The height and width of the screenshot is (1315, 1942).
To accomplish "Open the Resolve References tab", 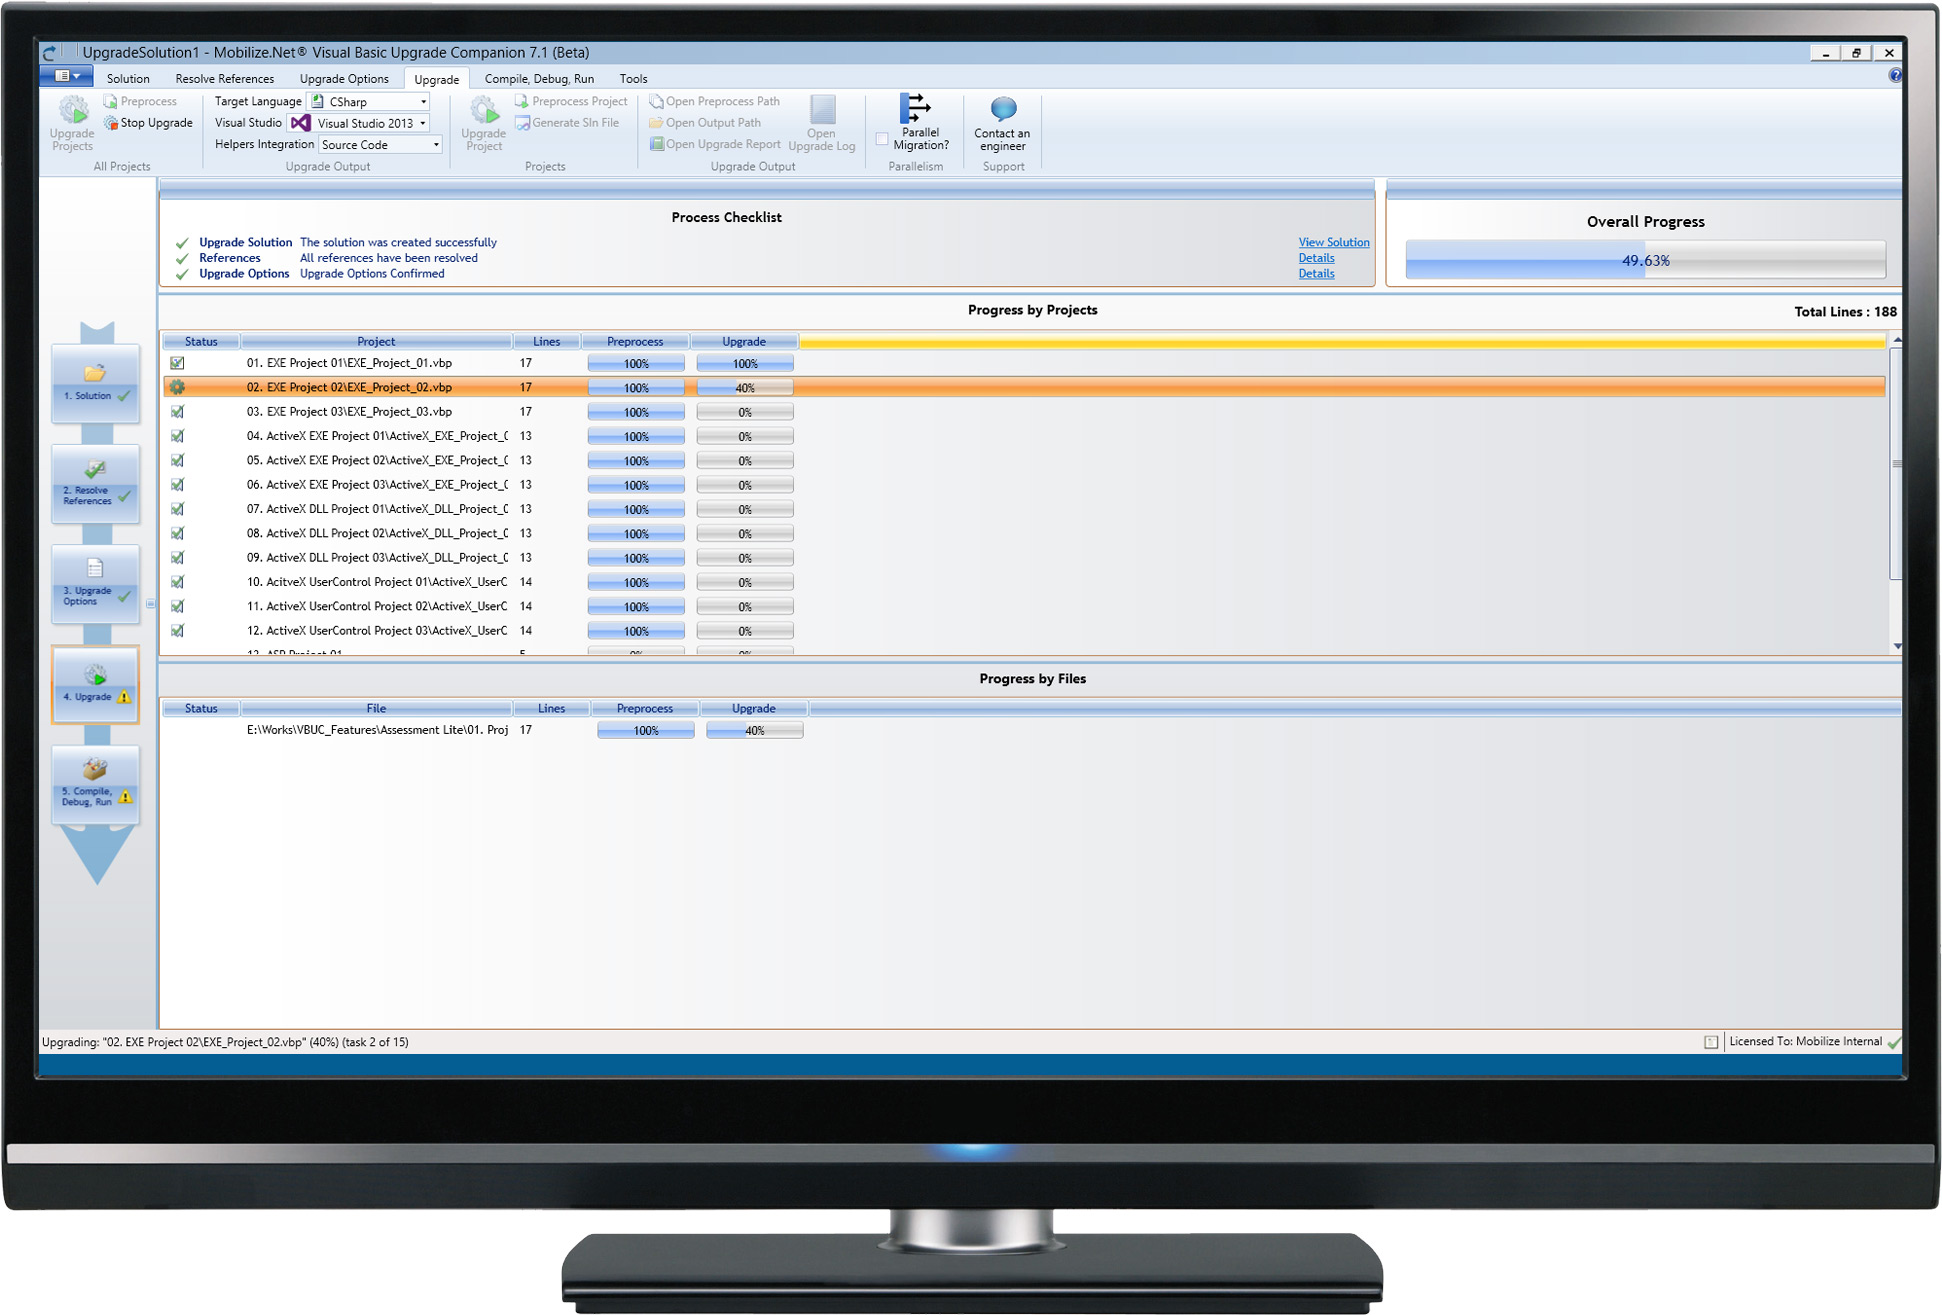I will (224, 78).
